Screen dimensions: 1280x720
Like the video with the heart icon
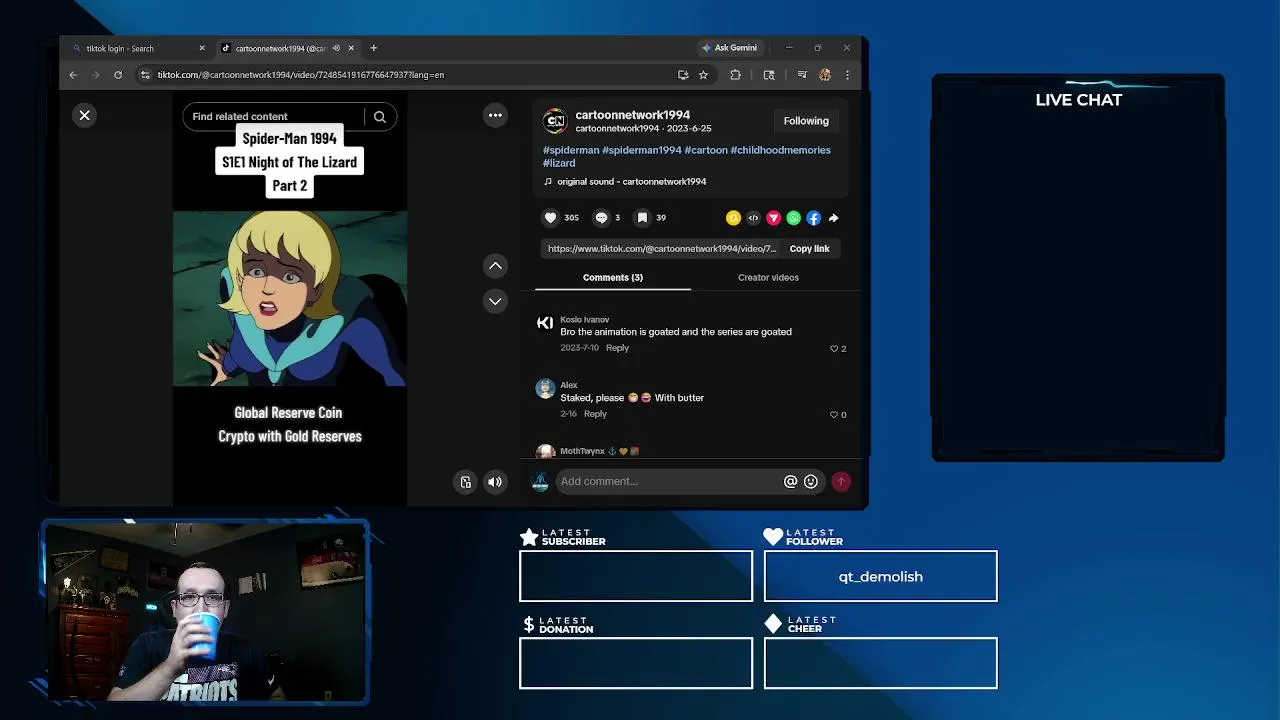pos(550,218)
